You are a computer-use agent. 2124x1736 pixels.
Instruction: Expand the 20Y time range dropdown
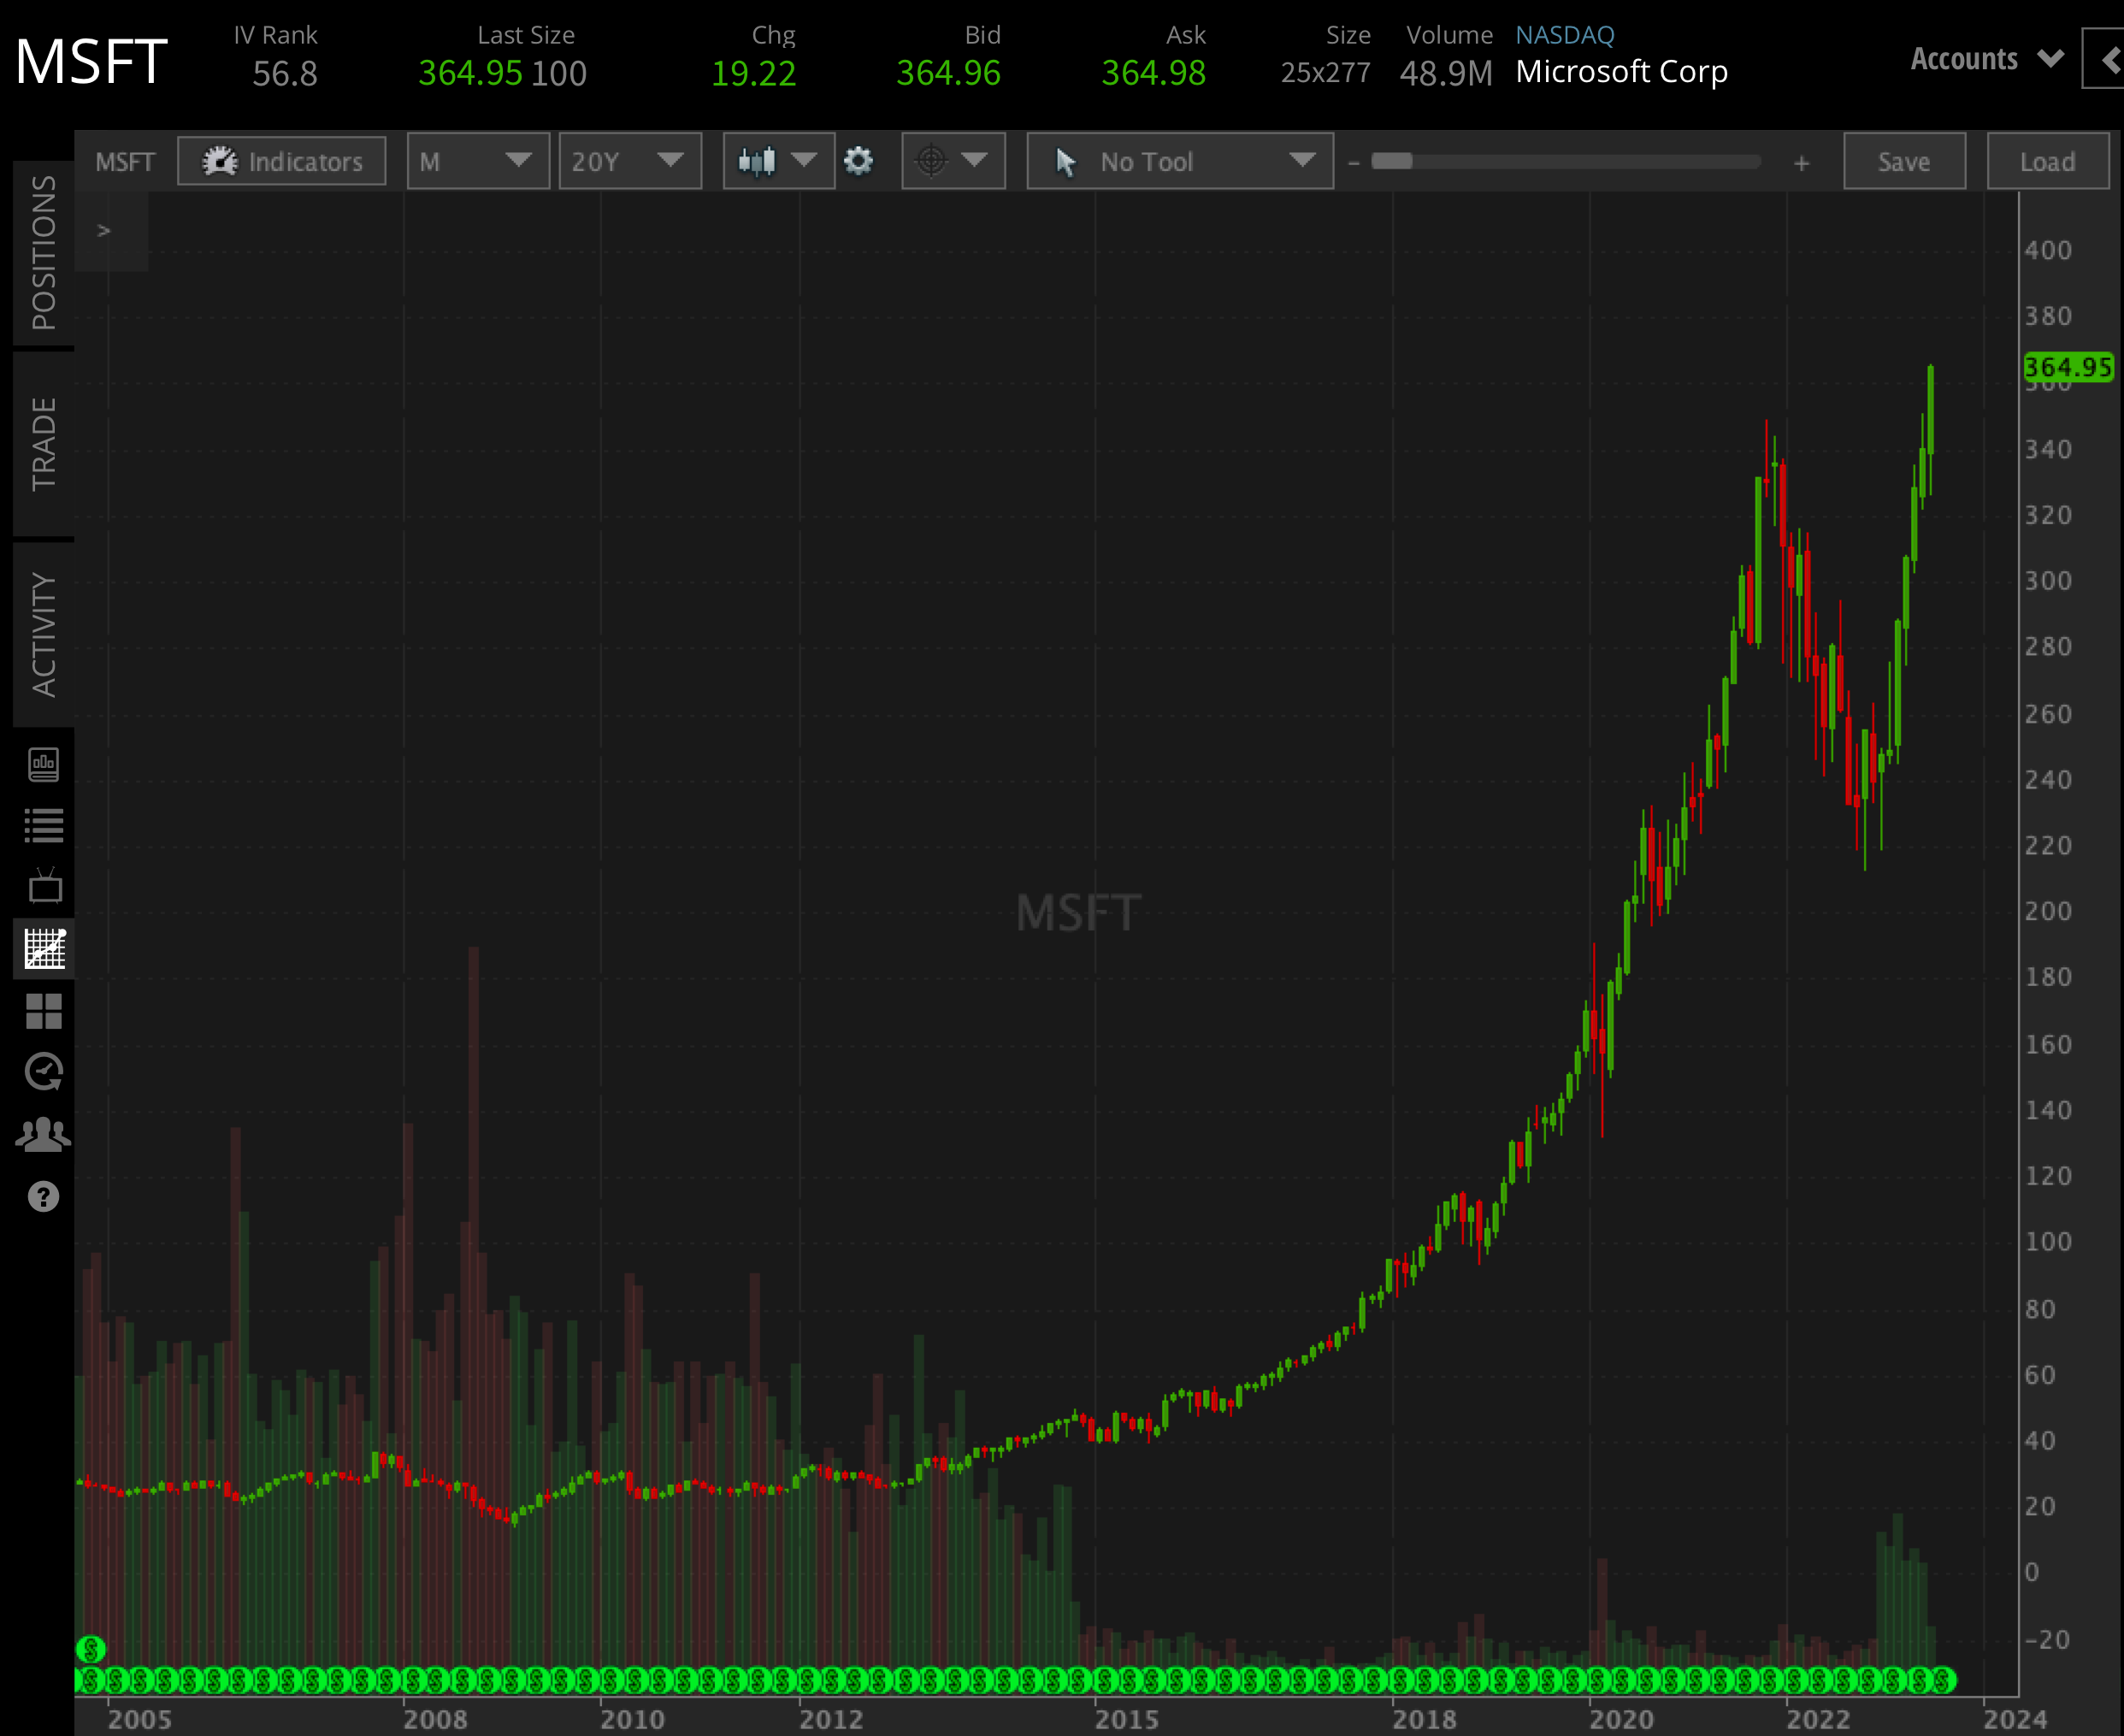[629, 160]
